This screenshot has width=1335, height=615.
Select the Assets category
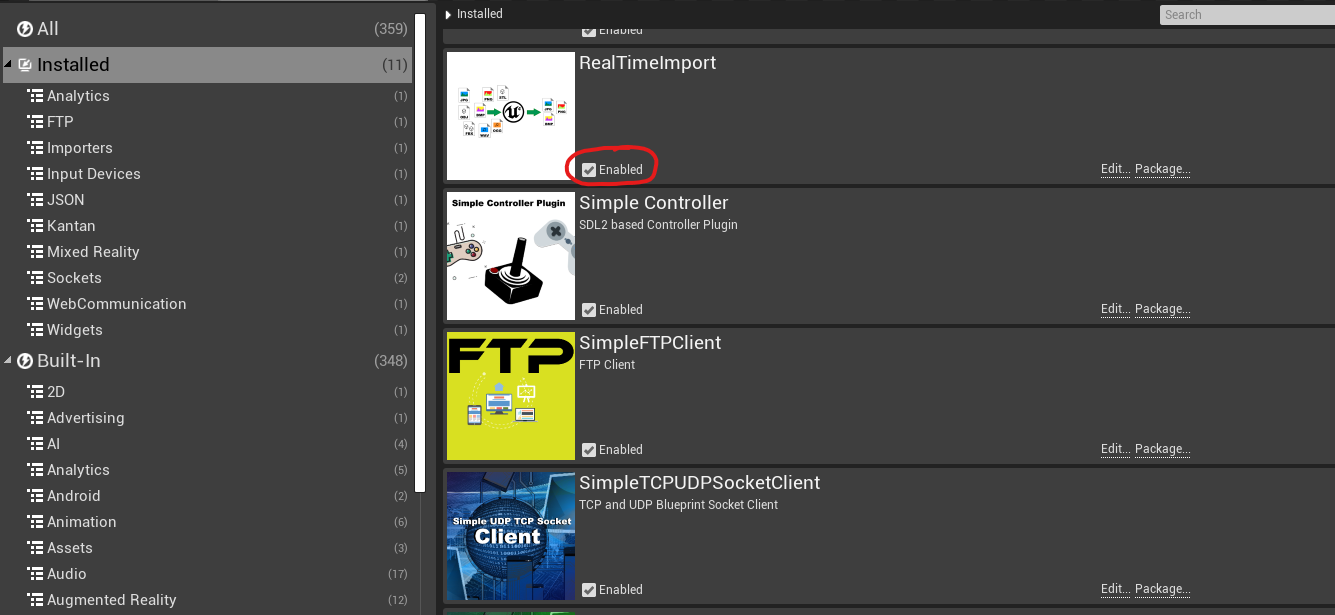(207, 548)
